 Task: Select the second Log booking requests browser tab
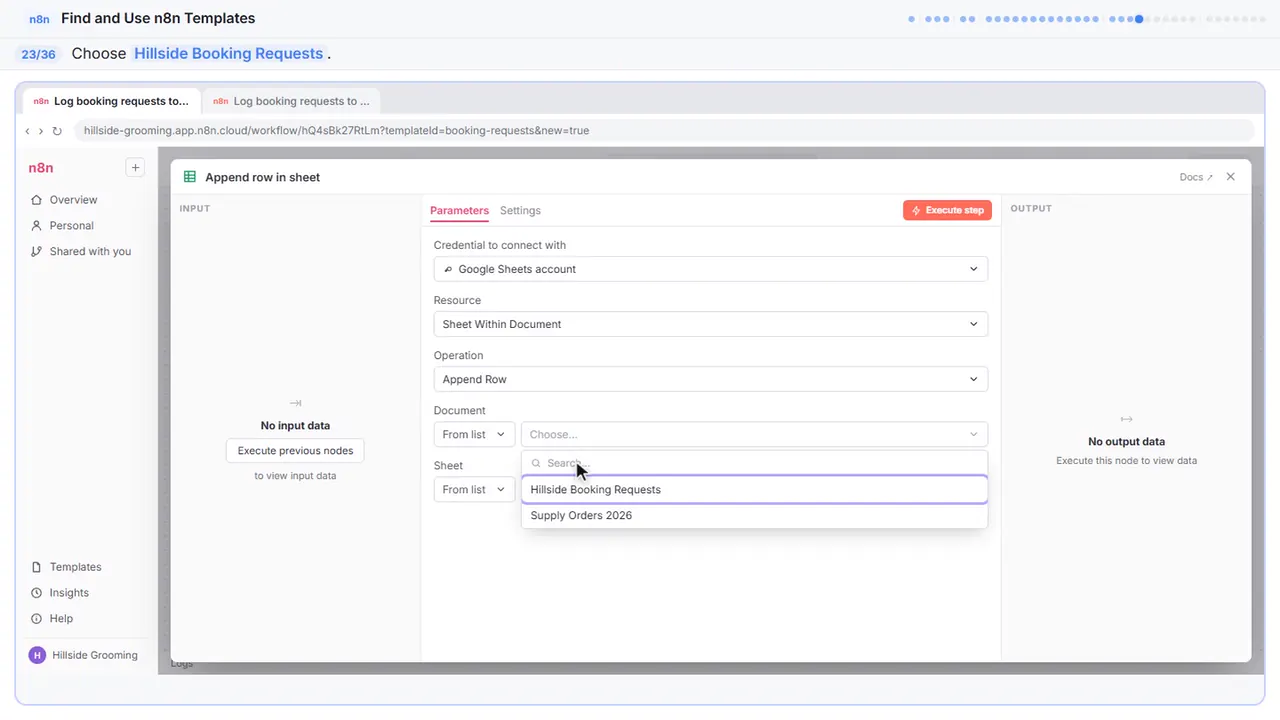pyautogui.click(x=291, y=101)
